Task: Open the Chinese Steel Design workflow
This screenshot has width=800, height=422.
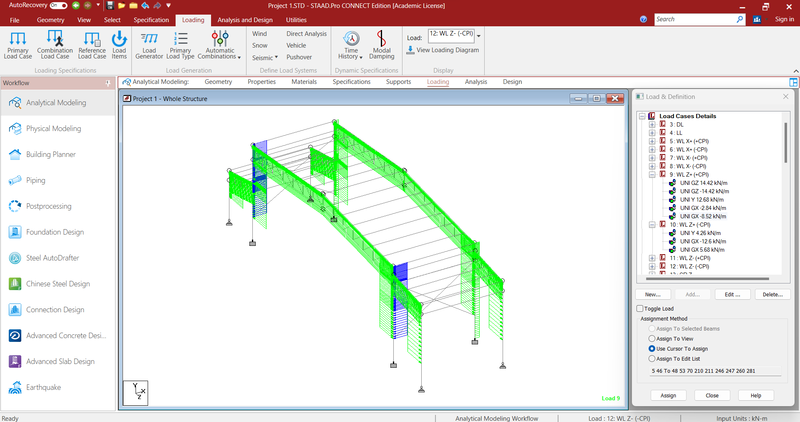Action: tap(58, 284)
